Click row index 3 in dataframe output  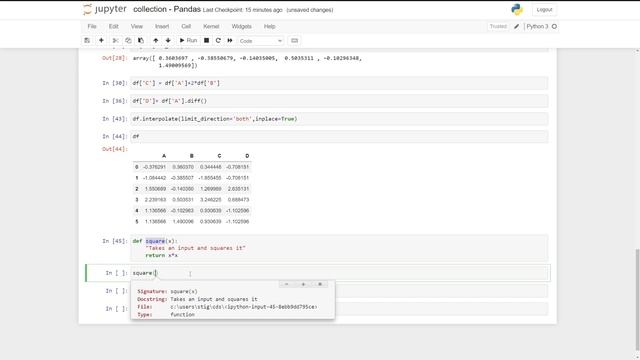click(x=137, y=200)
